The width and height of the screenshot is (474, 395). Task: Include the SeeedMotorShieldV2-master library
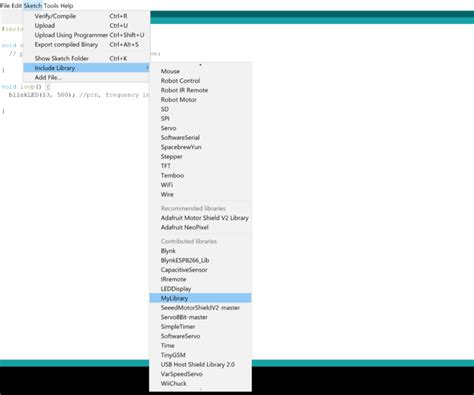200,308
